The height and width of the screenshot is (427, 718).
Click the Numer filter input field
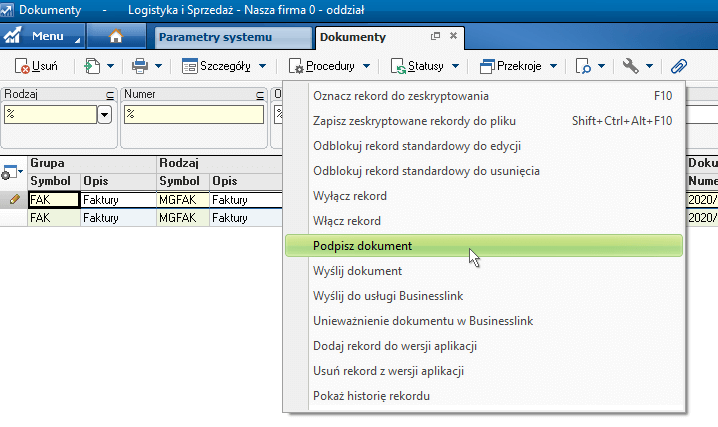pyautogui.click(x=194, y=114)
